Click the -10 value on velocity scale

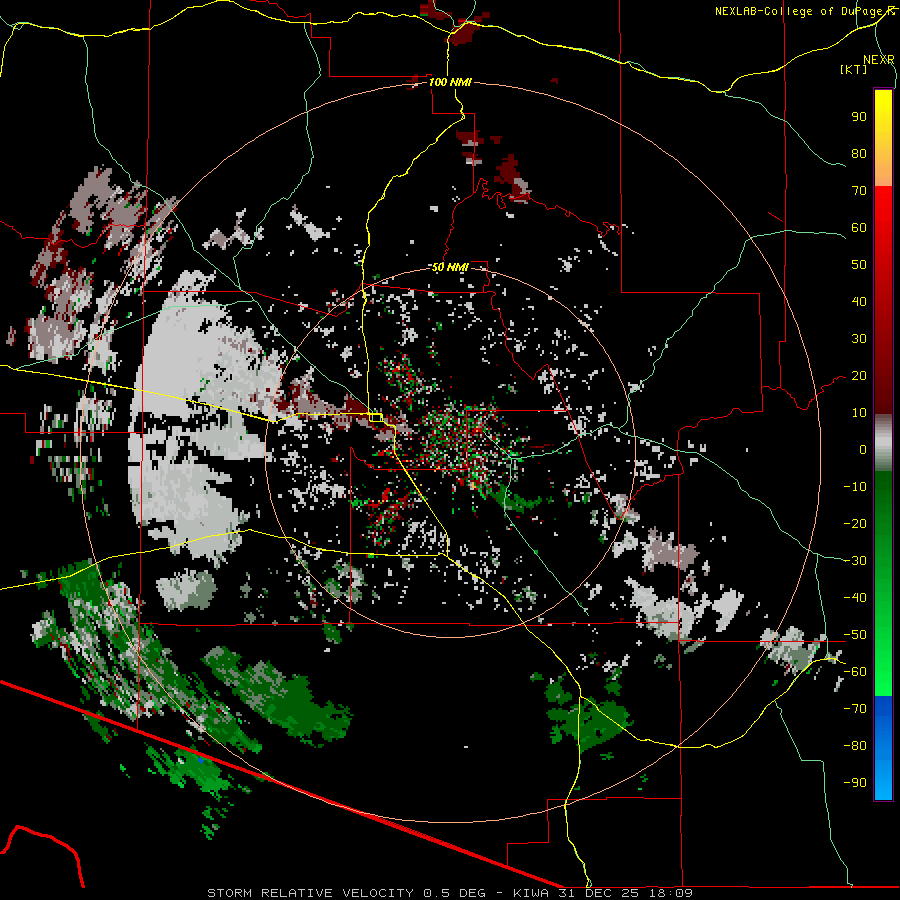855,487
